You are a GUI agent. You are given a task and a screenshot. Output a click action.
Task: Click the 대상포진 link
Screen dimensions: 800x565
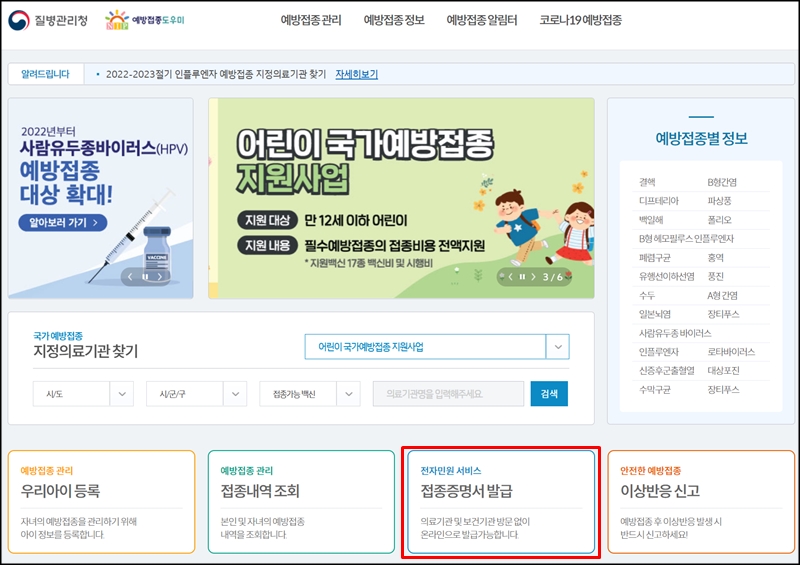[723, 371]
